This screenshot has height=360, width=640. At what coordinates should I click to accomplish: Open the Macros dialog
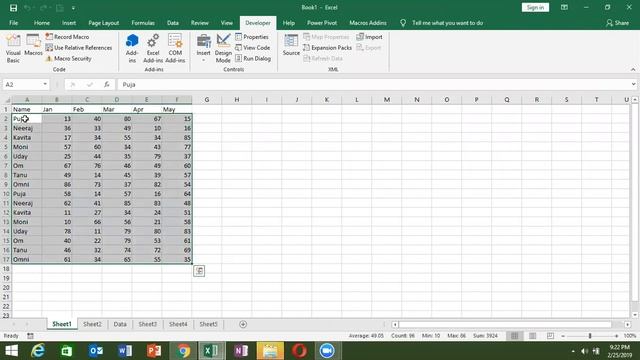pos(33,46)
